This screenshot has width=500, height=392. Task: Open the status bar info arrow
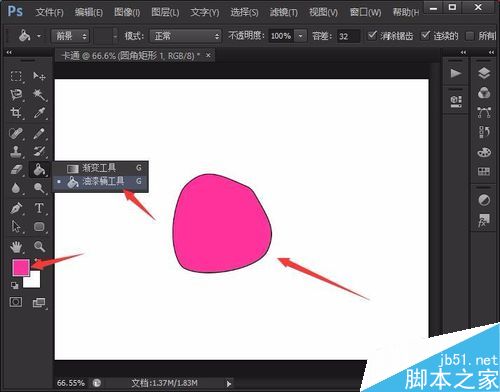click(229, 384)
